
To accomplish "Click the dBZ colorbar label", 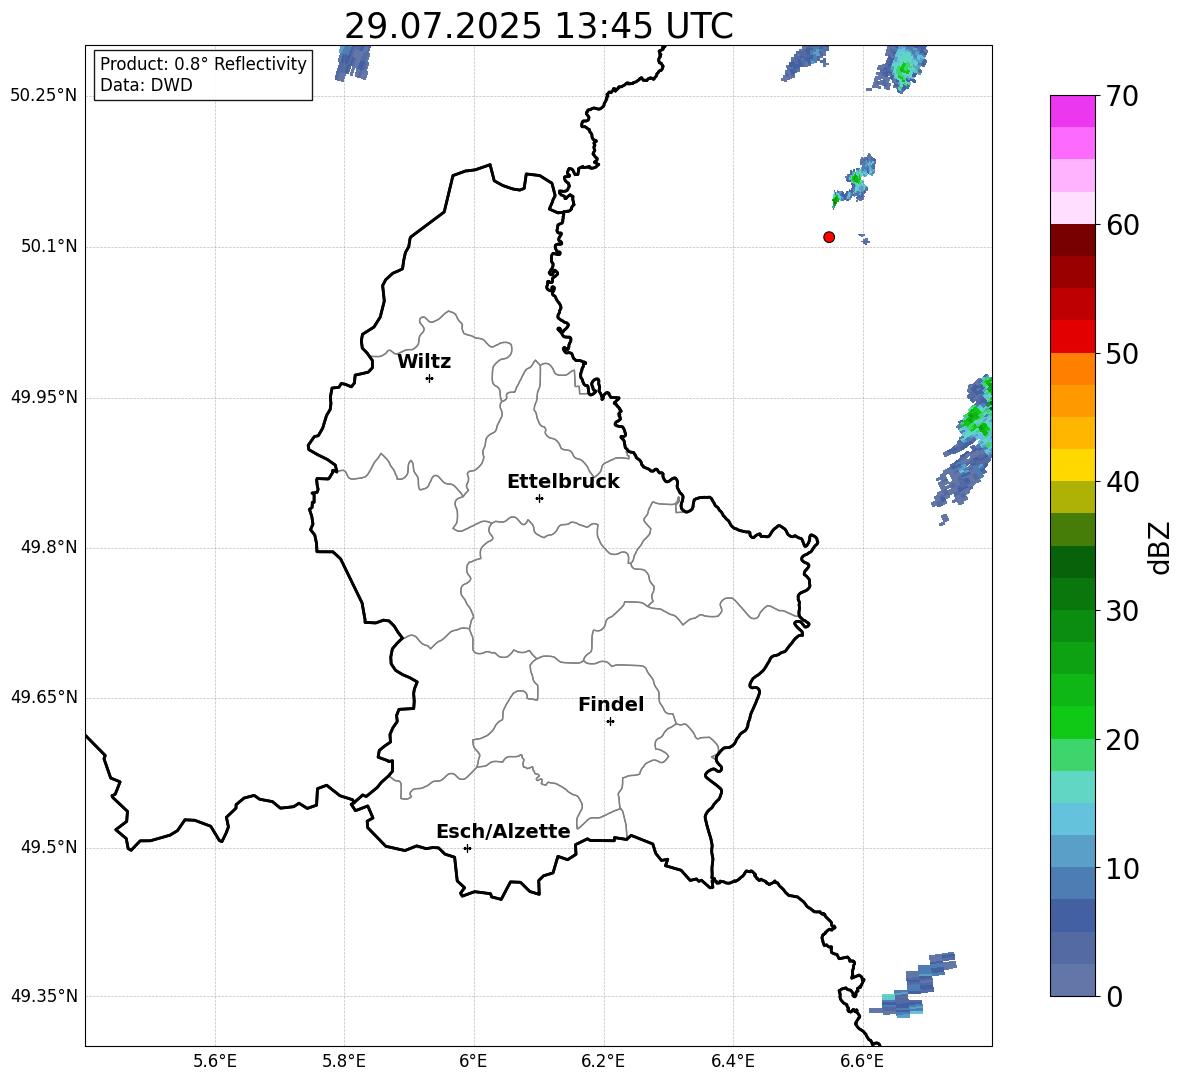I will 1159,547.
